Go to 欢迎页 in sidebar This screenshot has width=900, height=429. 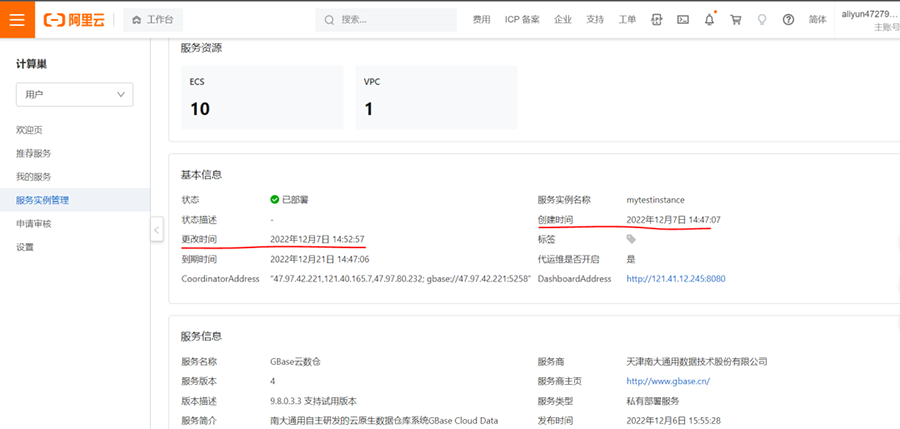pos(29,130)
